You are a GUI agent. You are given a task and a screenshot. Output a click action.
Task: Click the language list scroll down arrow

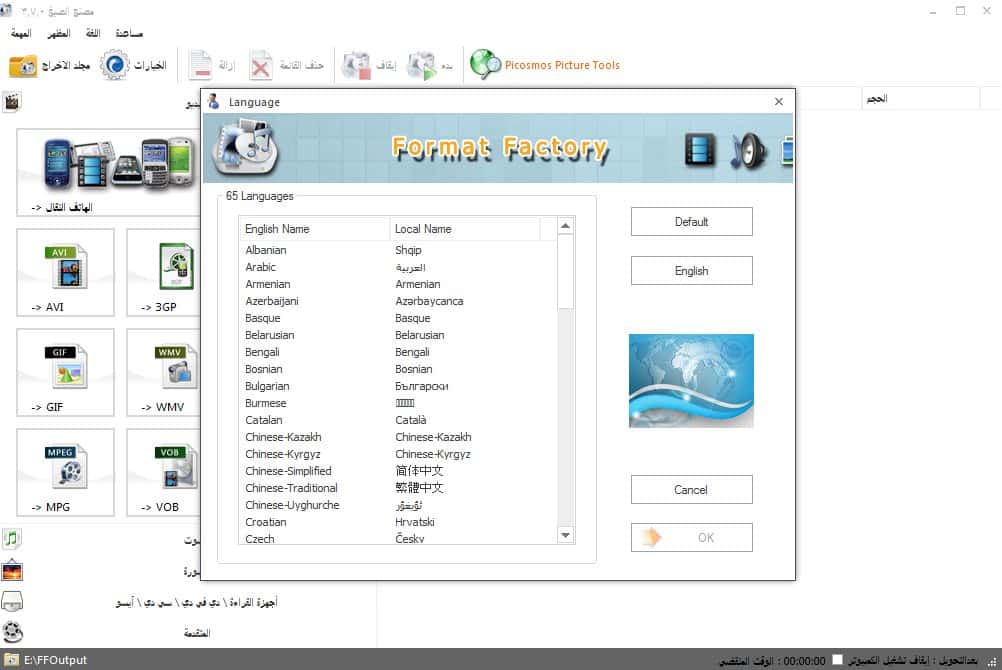click(x=565, y=536)
